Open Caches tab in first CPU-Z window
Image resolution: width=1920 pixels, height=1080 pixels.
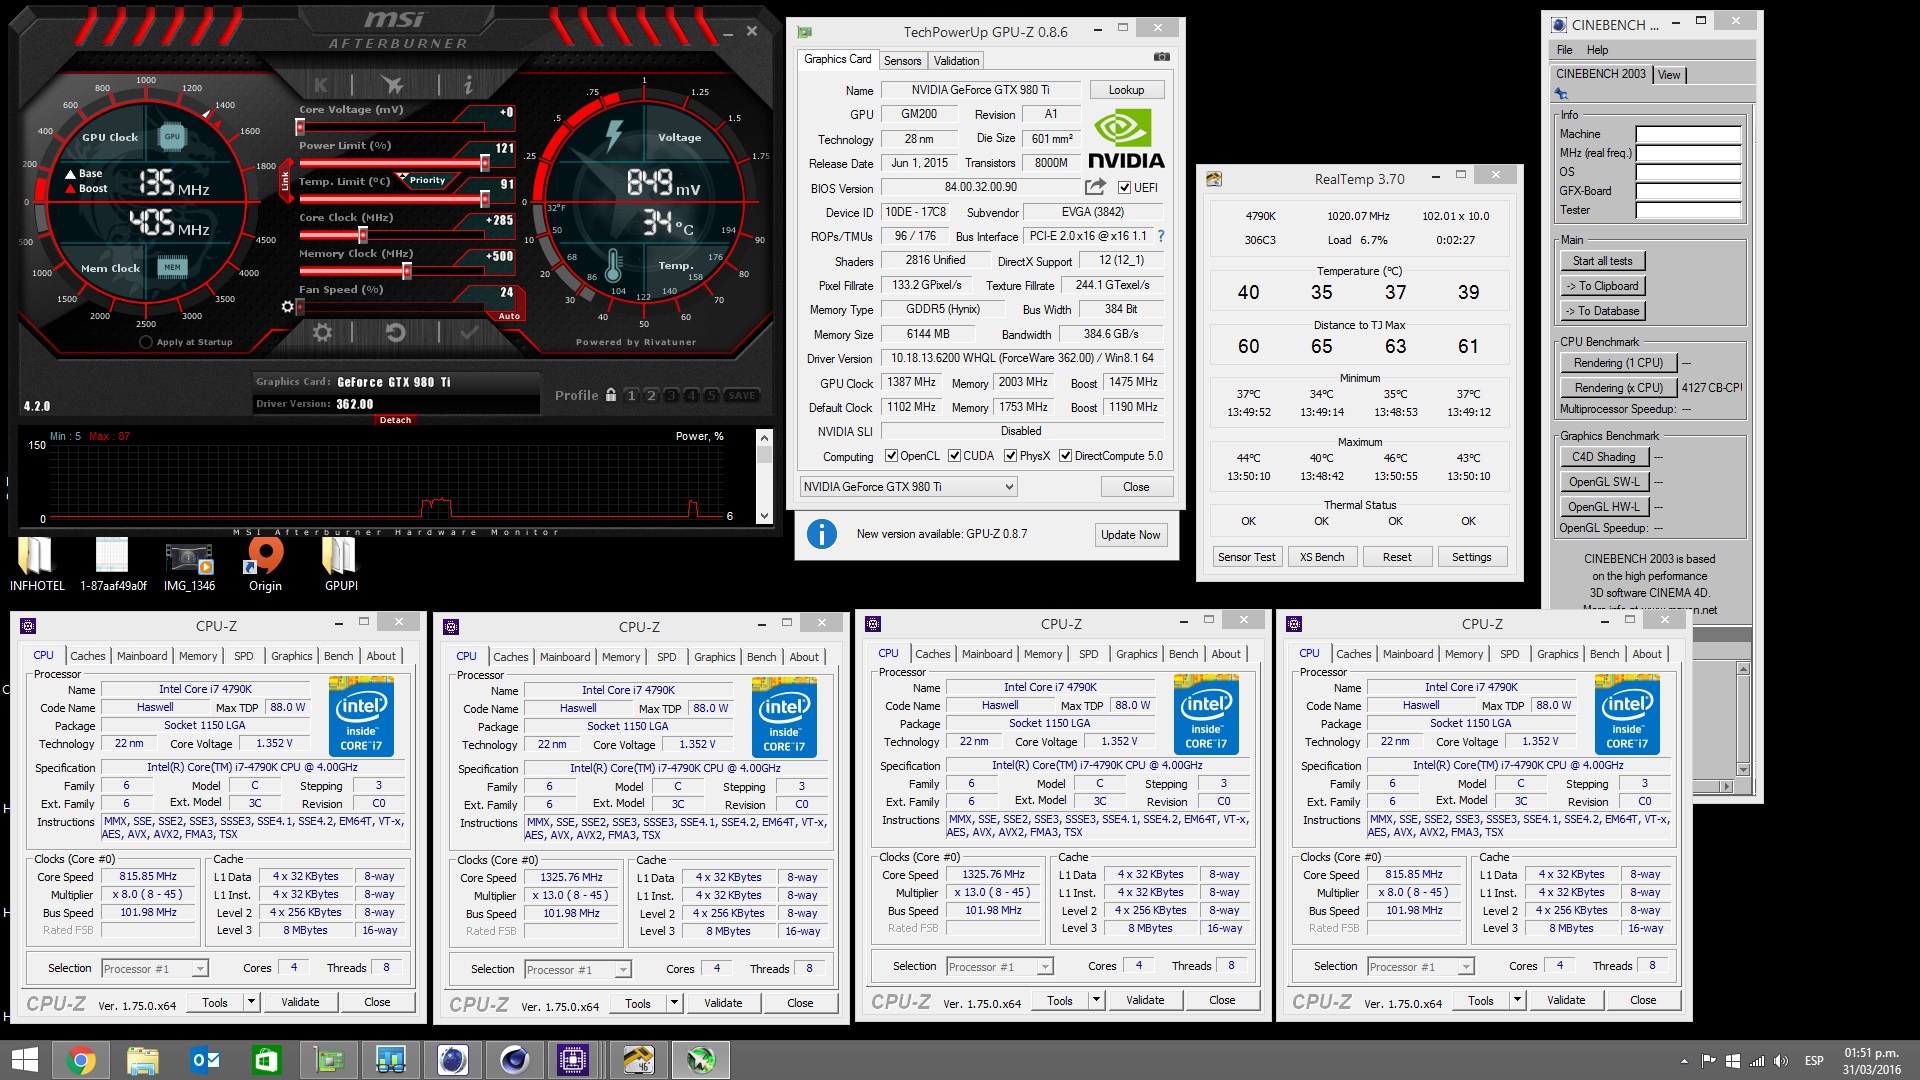(x=87, y=656)
